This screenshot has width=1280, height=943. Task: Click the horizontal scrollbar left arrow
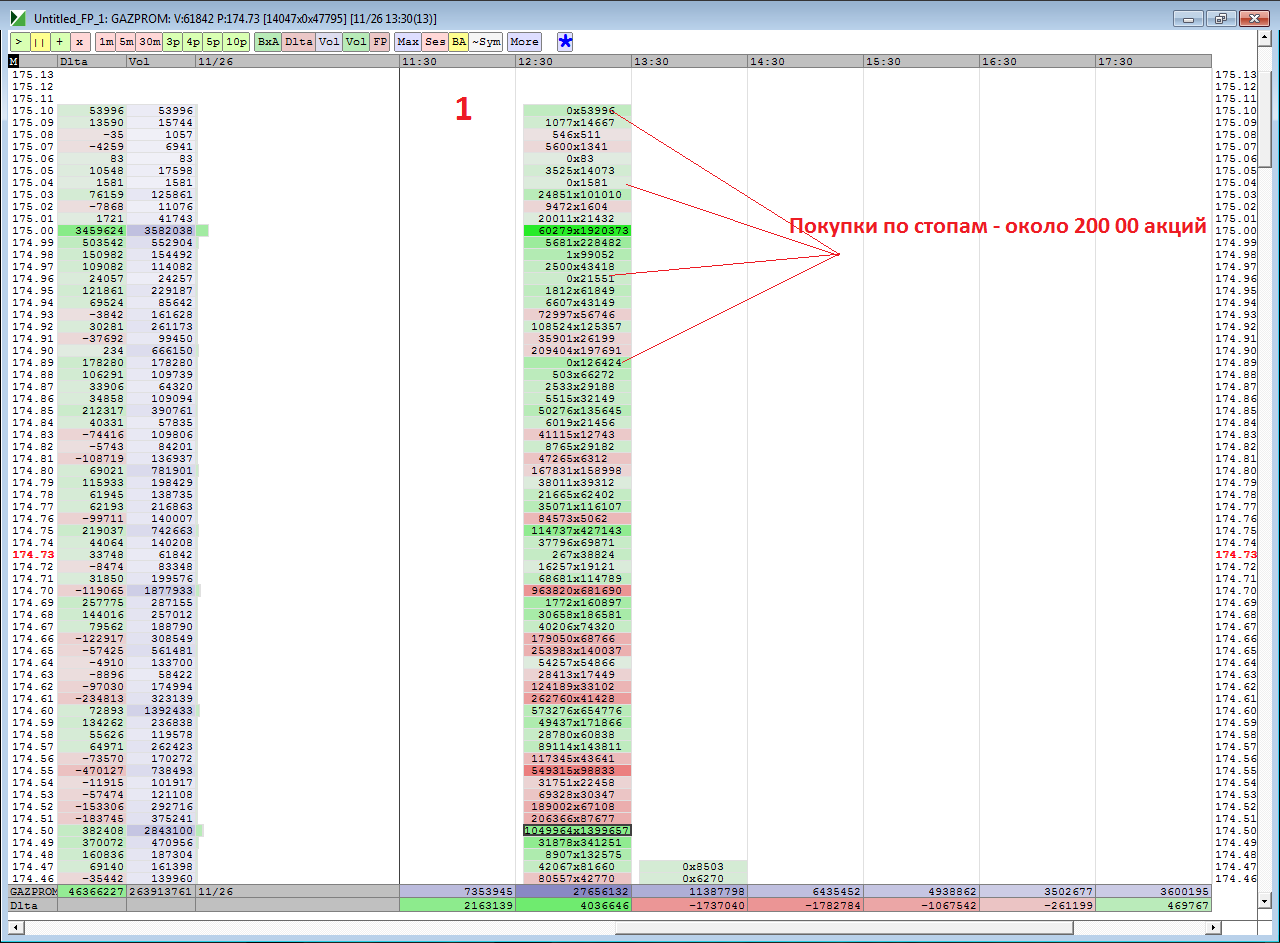(x=16, y=927)
